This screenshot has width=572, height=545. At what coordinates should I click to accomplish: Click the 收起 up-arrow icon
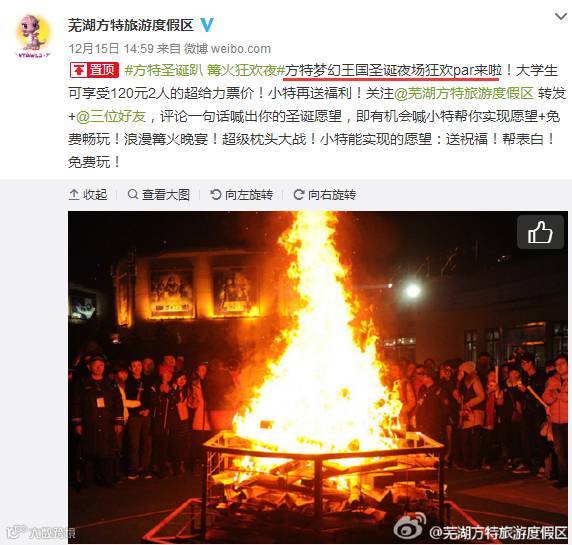coord(74,195)
